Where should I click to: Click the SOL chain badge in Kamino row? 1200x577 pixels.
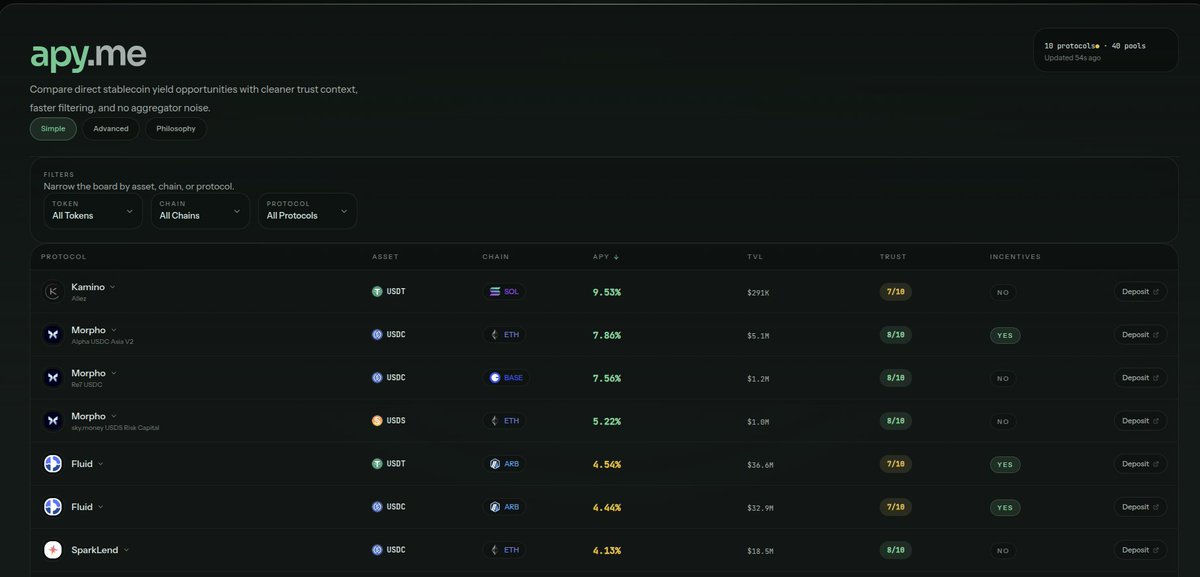click(505, 292)
